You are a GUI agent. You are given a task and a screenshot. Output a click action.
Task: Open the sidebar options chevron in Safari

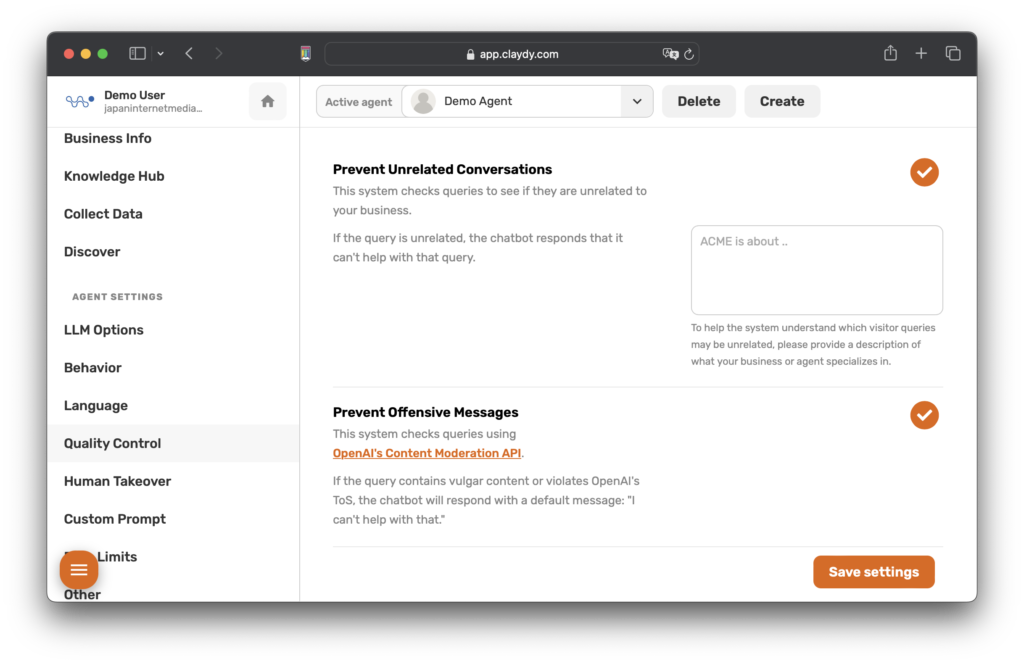pyautogui.click(x=161, y=54)
